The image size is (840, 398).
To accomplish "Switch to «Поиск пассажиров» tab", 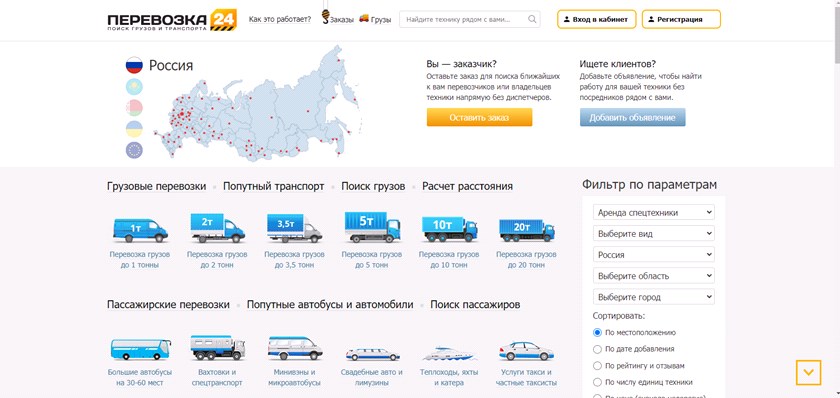I will coord(475,305).
